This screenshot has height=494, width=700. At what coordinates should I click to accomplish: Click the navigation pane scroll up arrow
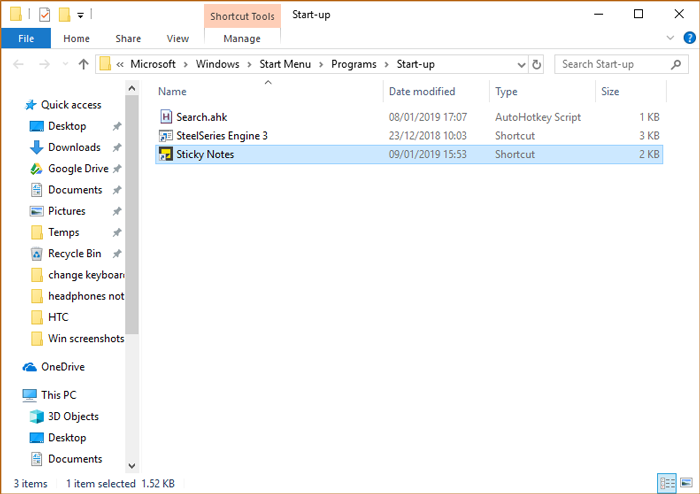(132, 88)
